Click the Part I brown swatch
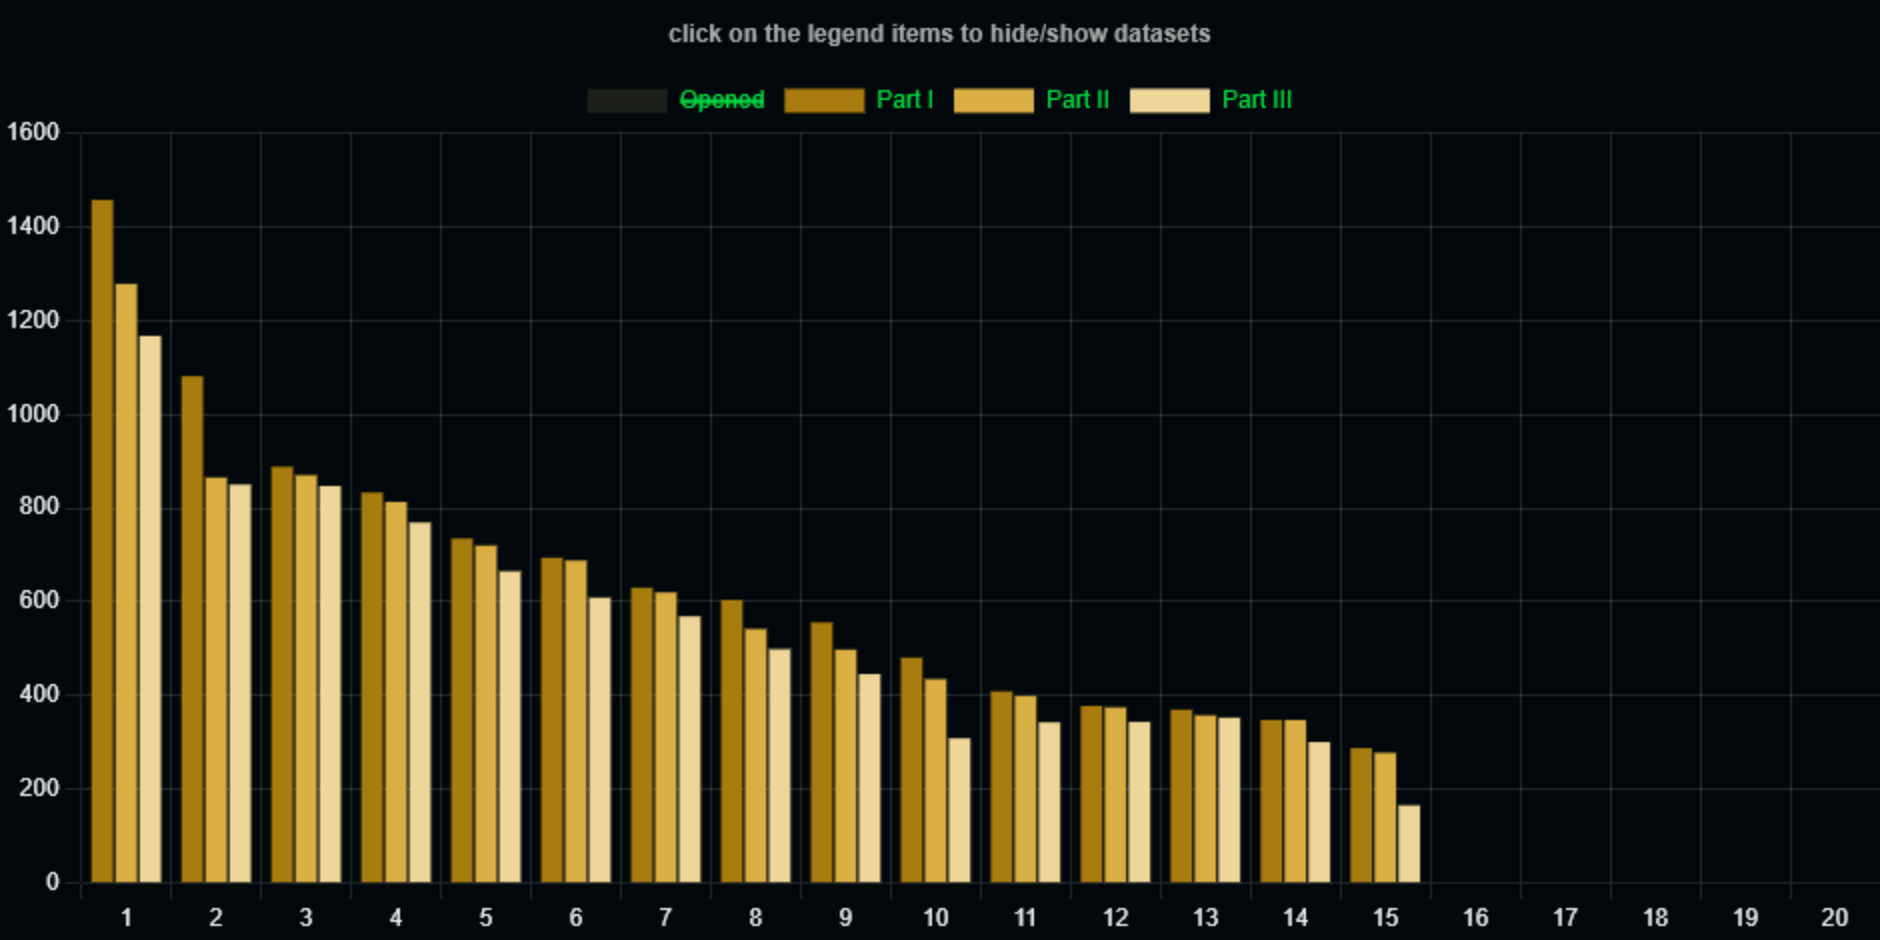The height and width of the screenshot is (940, 1880). click(824, 100)
